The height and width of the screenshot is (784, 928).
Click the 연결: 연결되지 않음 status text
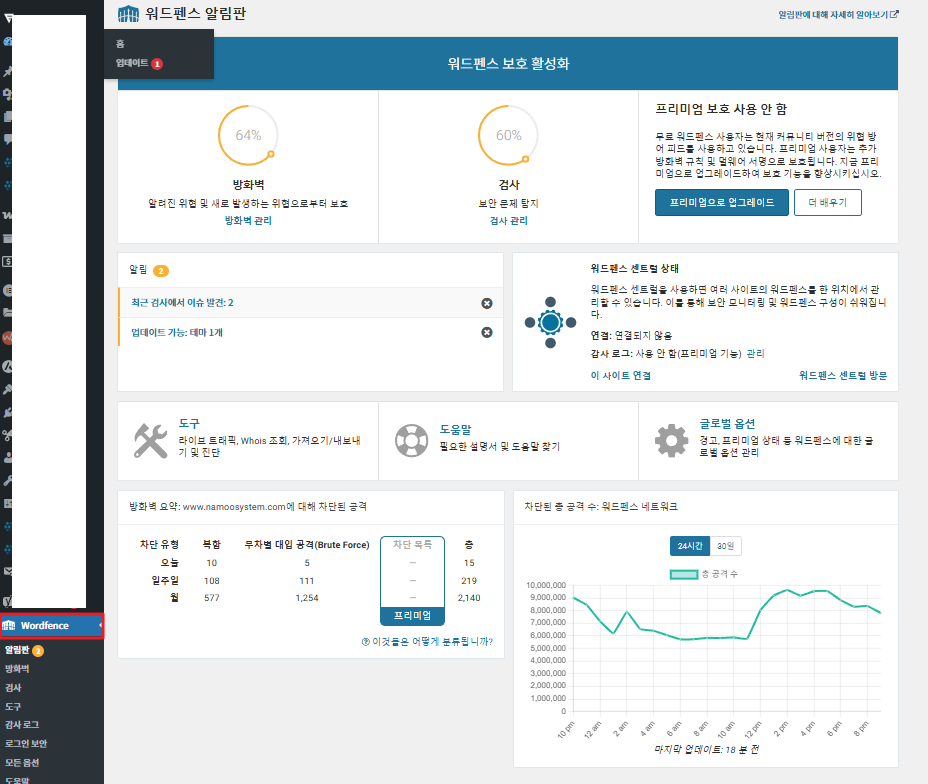tap(631, 335)
